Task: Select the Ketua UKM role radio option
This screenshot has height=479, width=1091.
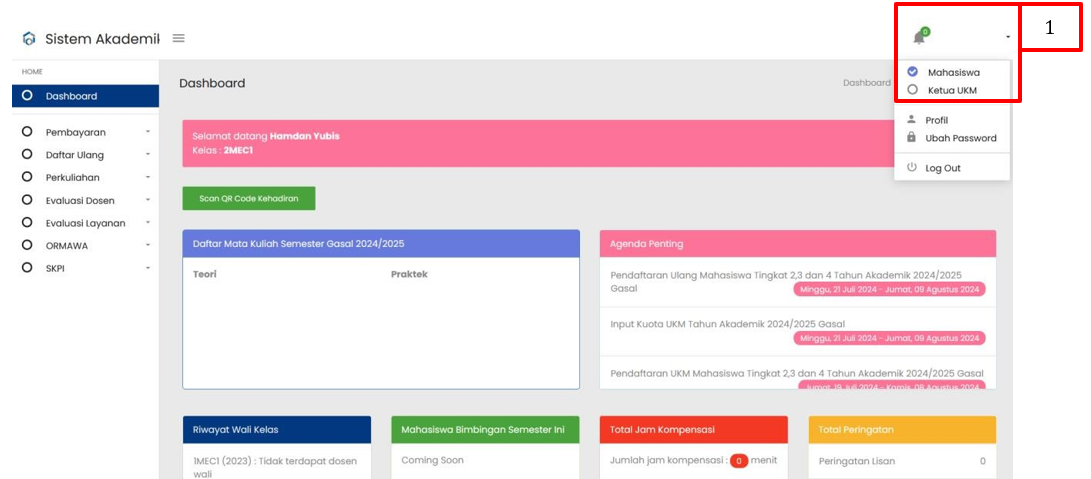Action: click(x=912, y=90)
